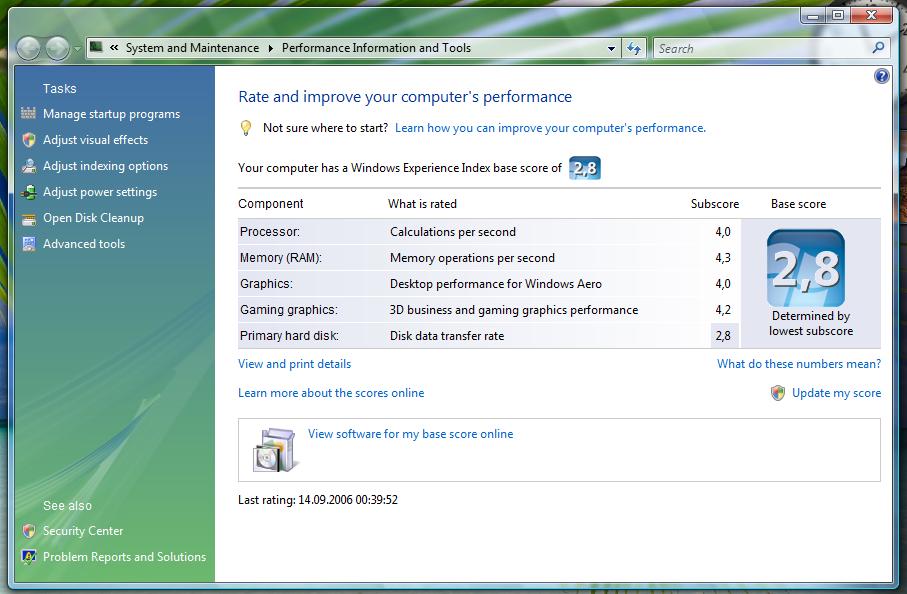Click the Graphics: row label
The height and width of the screenshot is (594, 907).
[266, 284]
